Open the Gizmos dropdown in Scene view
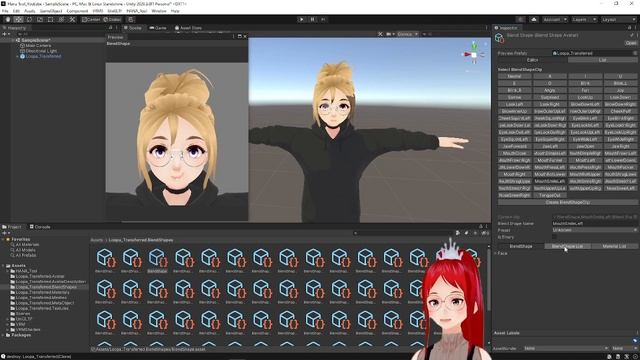 407,34
